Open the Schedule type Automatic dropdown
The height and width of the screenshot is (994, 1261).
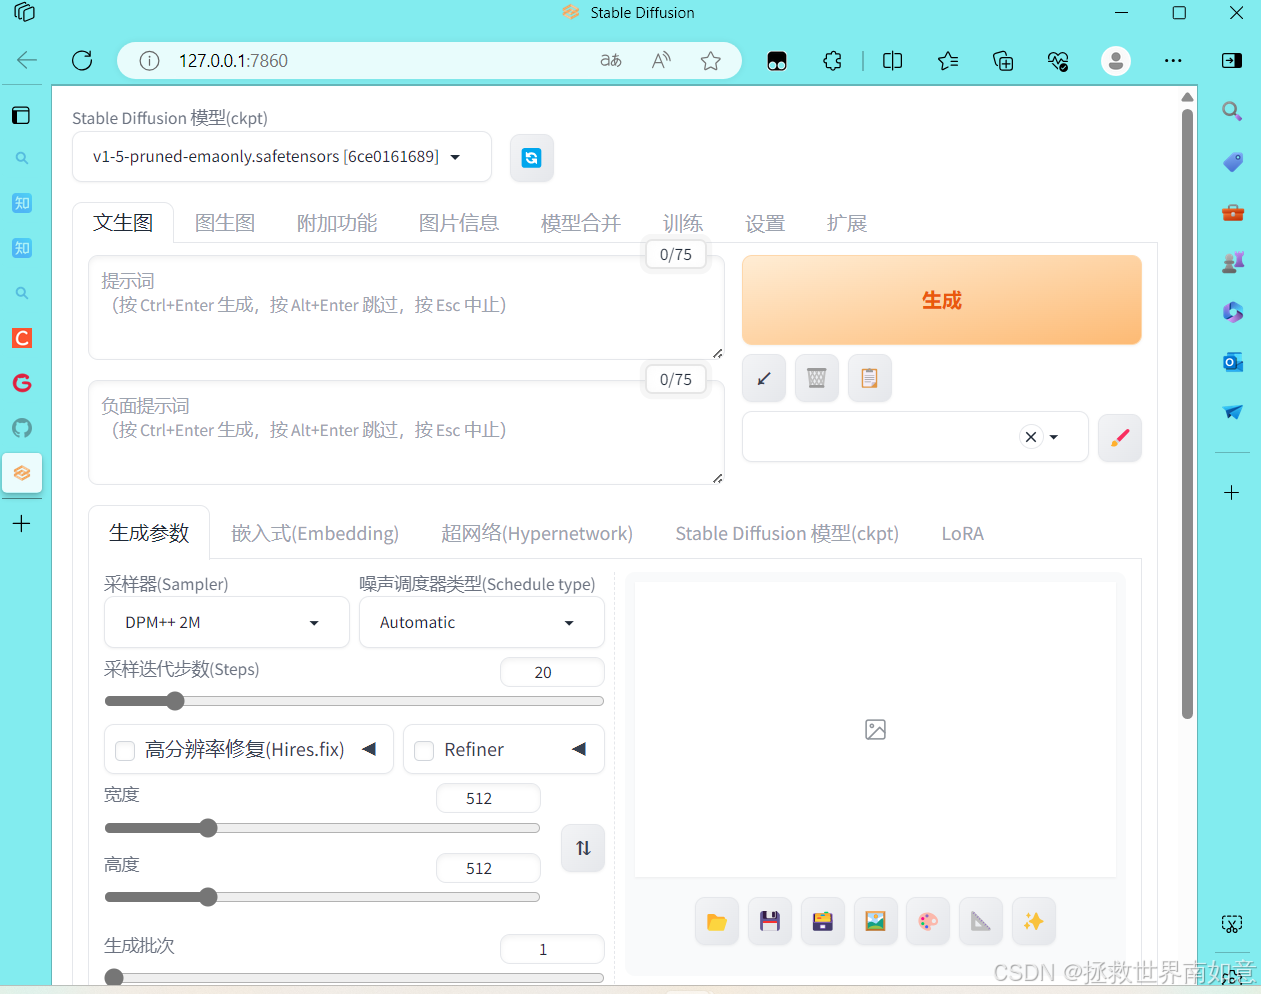pyautogui.click(x=482, y=622)
